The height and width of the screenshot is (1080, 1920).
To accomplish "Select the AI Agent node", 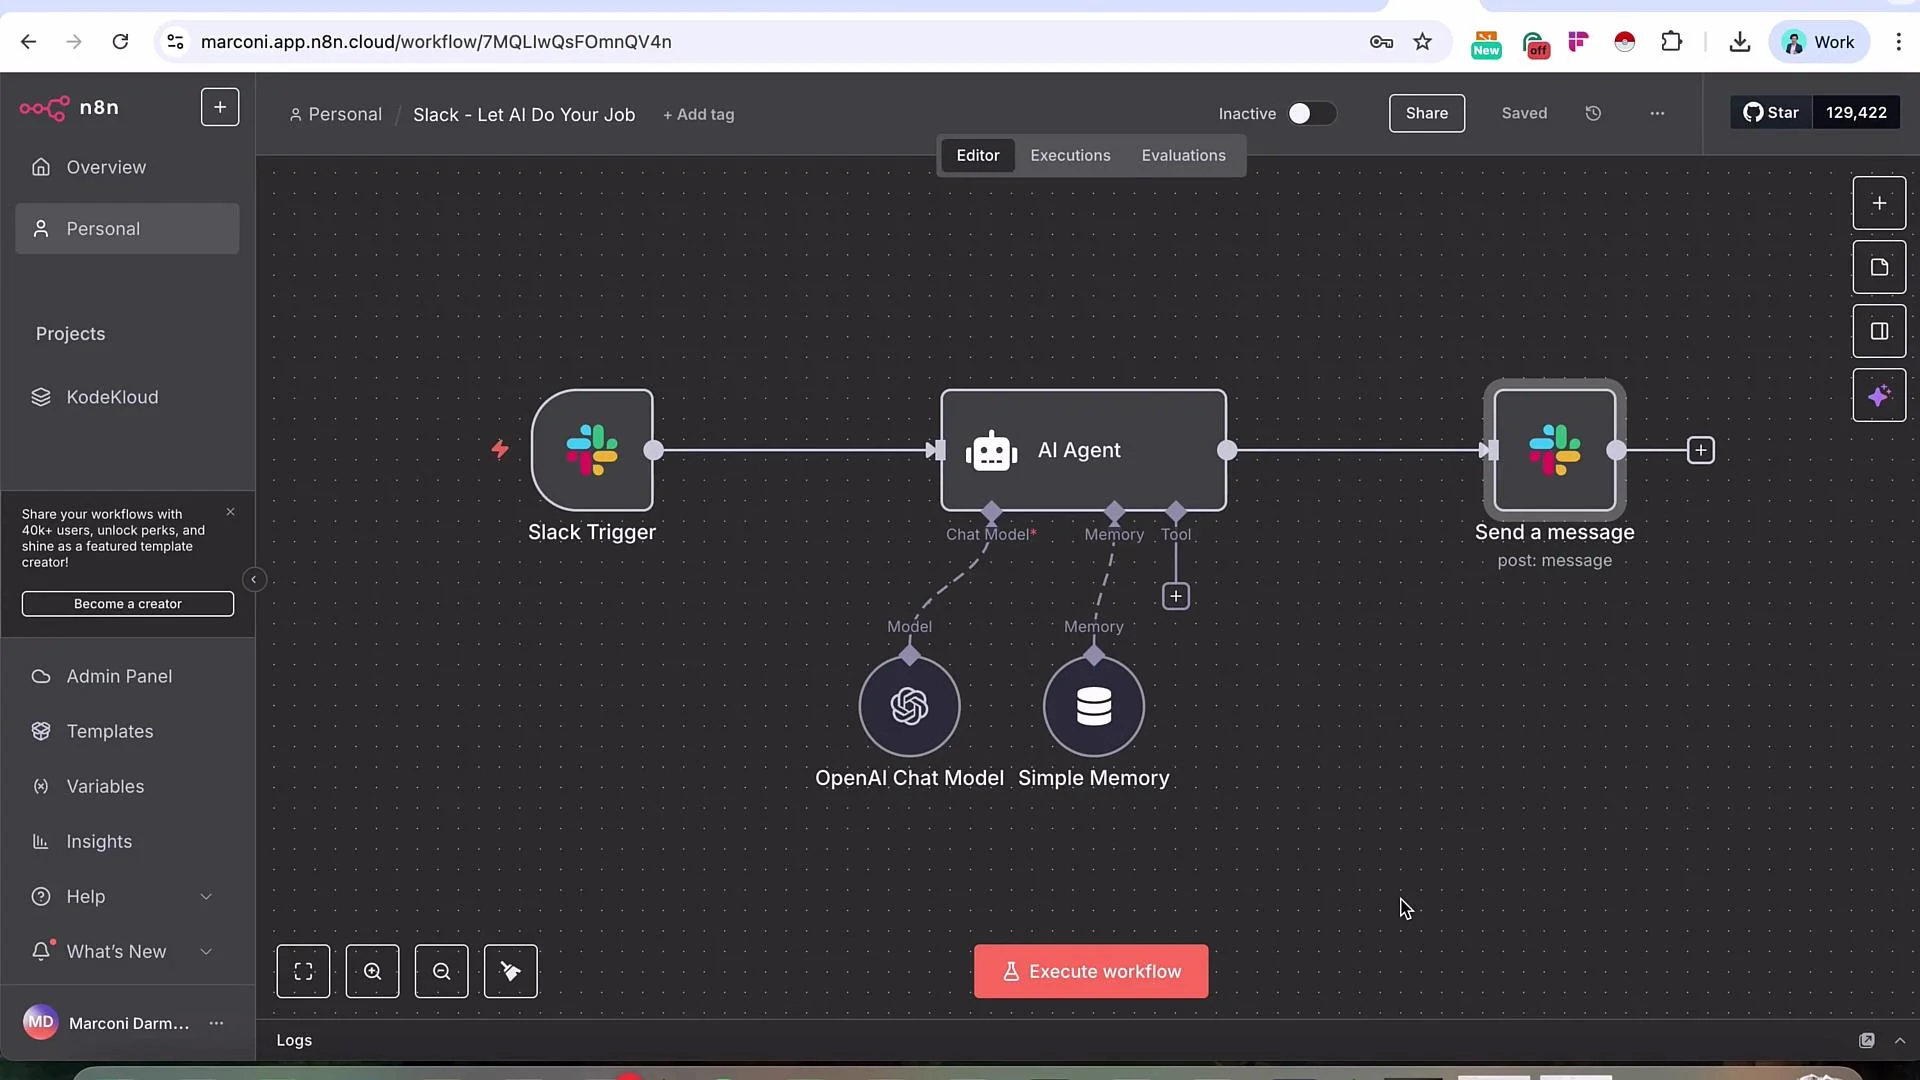I will [x=1083, y=450].
